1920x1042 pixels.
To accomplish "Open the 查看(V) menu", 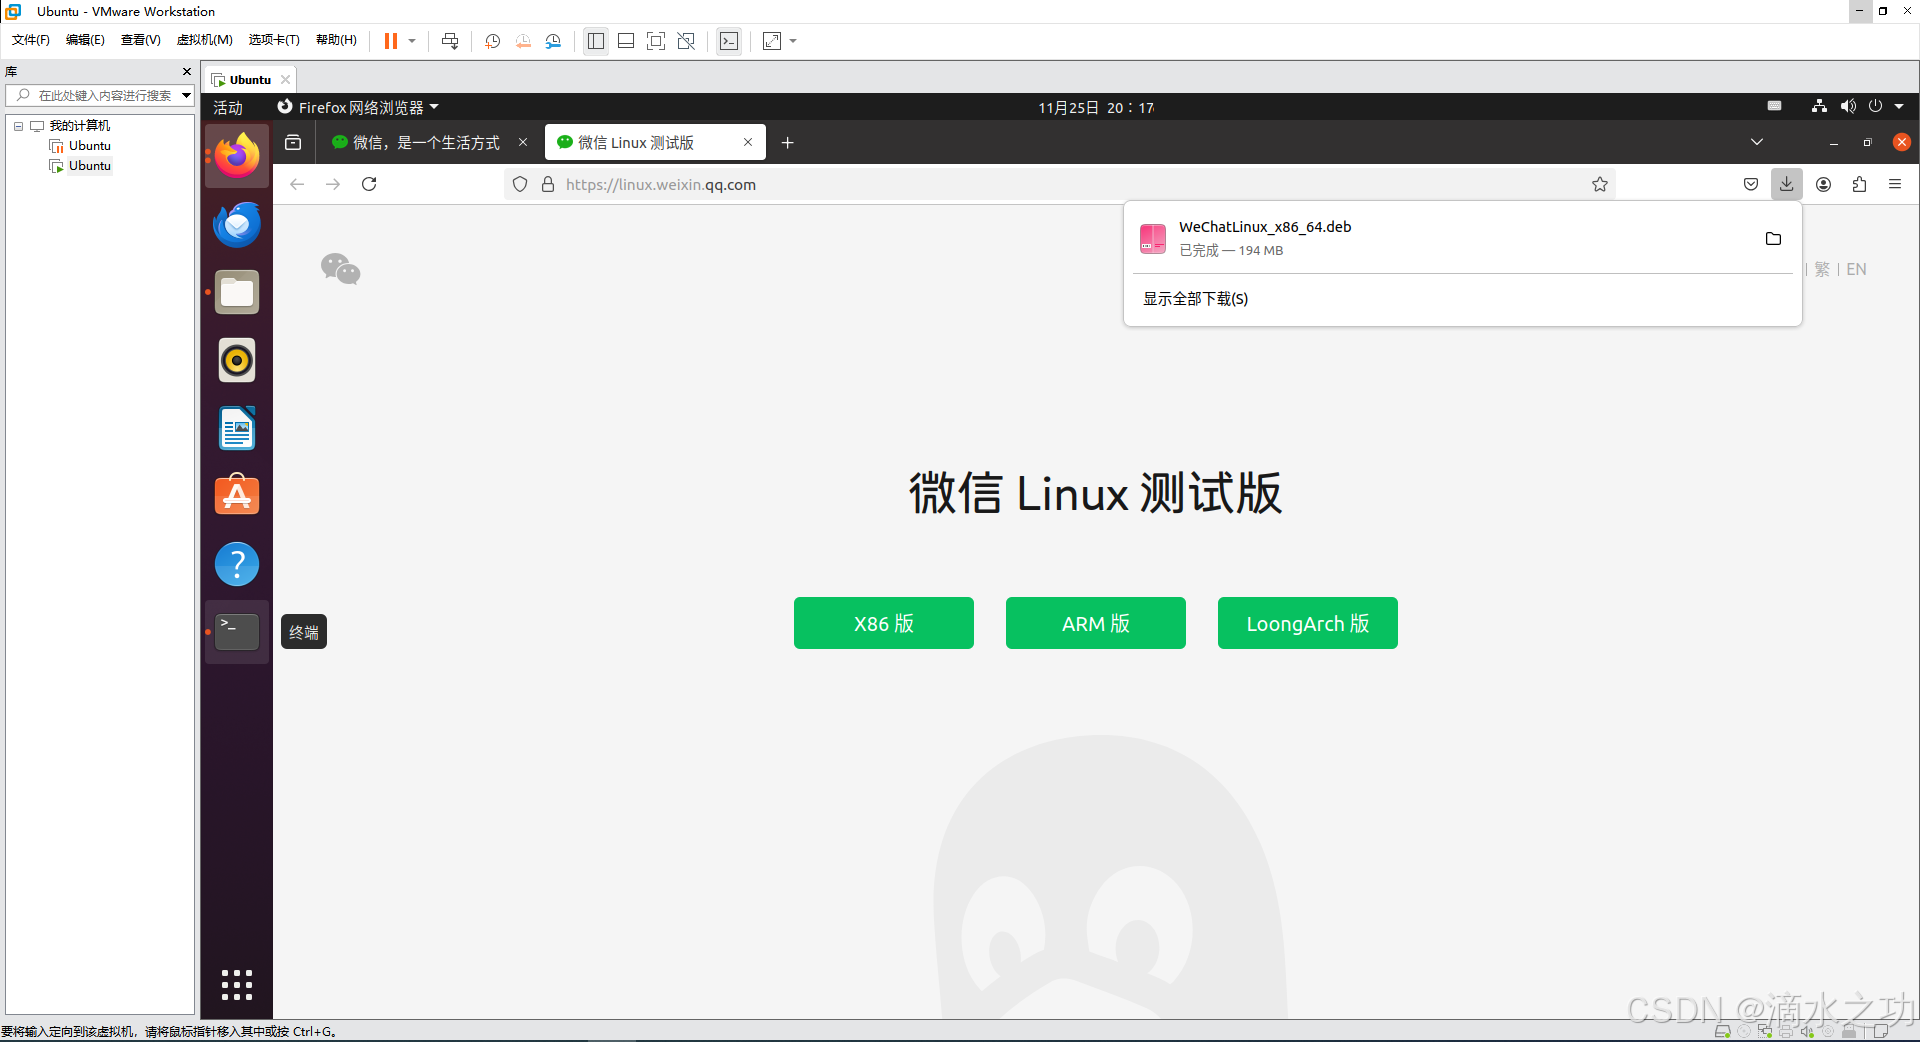I will (x=141, y=40).
